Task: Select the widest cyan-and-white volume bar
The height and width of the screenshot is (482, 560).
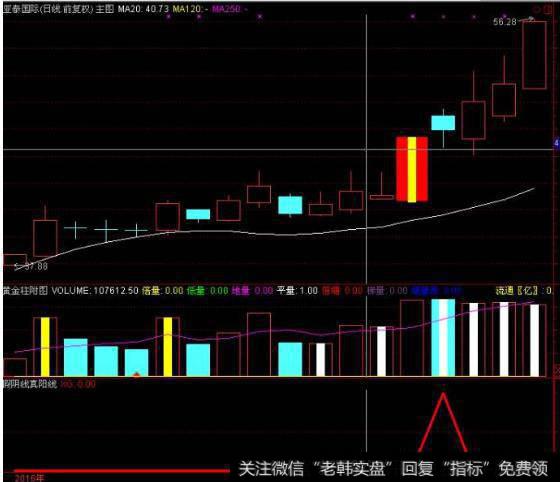Action: (443, 337)
